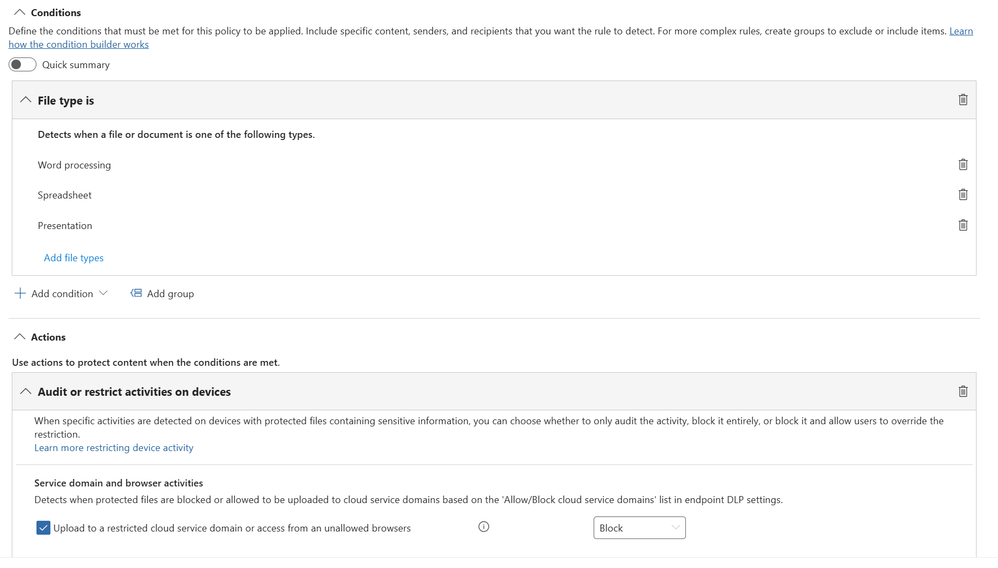The image size is (998, 568).
Task: Remove the Word processing file type
Action: (963, 165)
